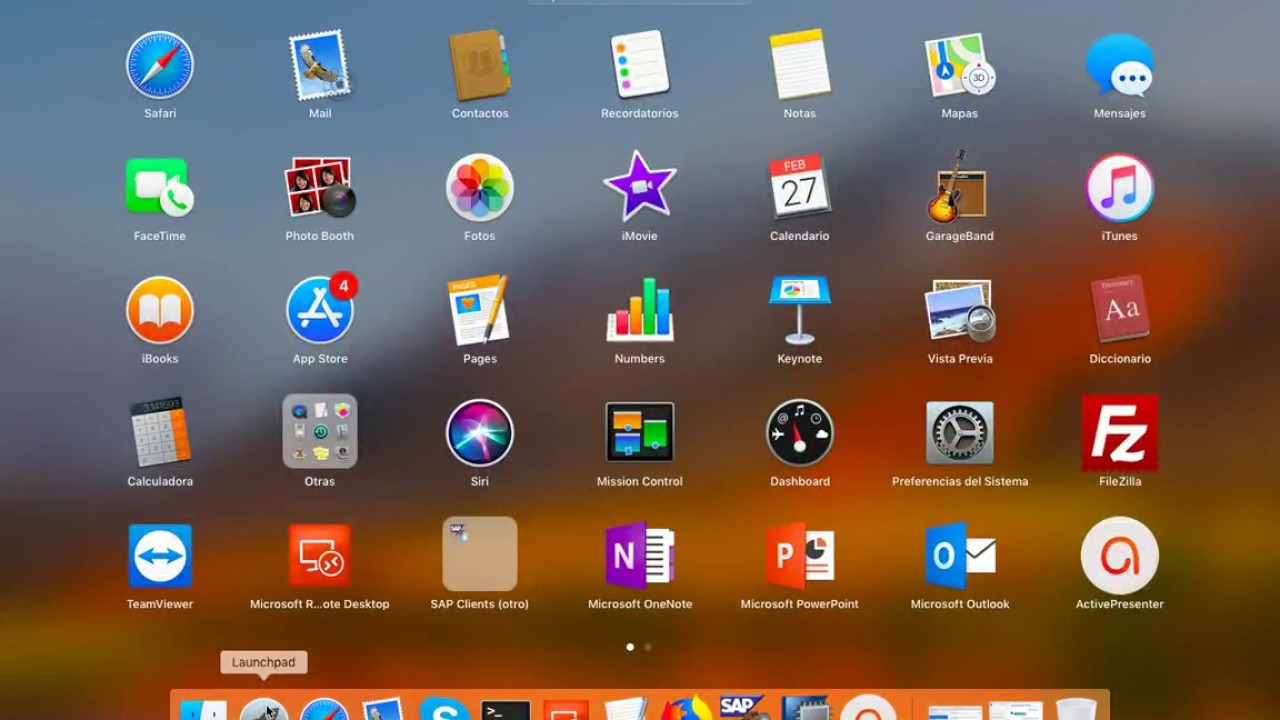Open Preferencias del Sistema
1280x720 pixels.
coord(960,432)
